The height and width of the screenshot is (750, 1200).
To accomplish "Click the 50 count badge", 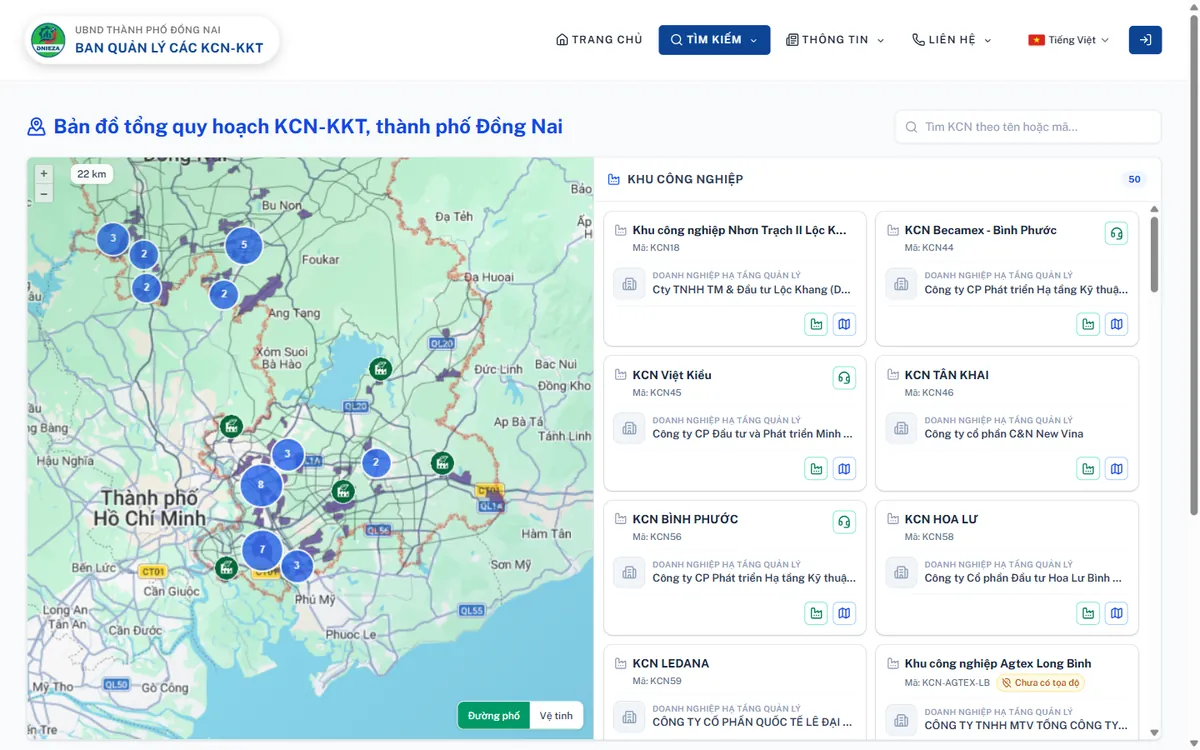I will pyautogui.click(x=1134, y=180).
